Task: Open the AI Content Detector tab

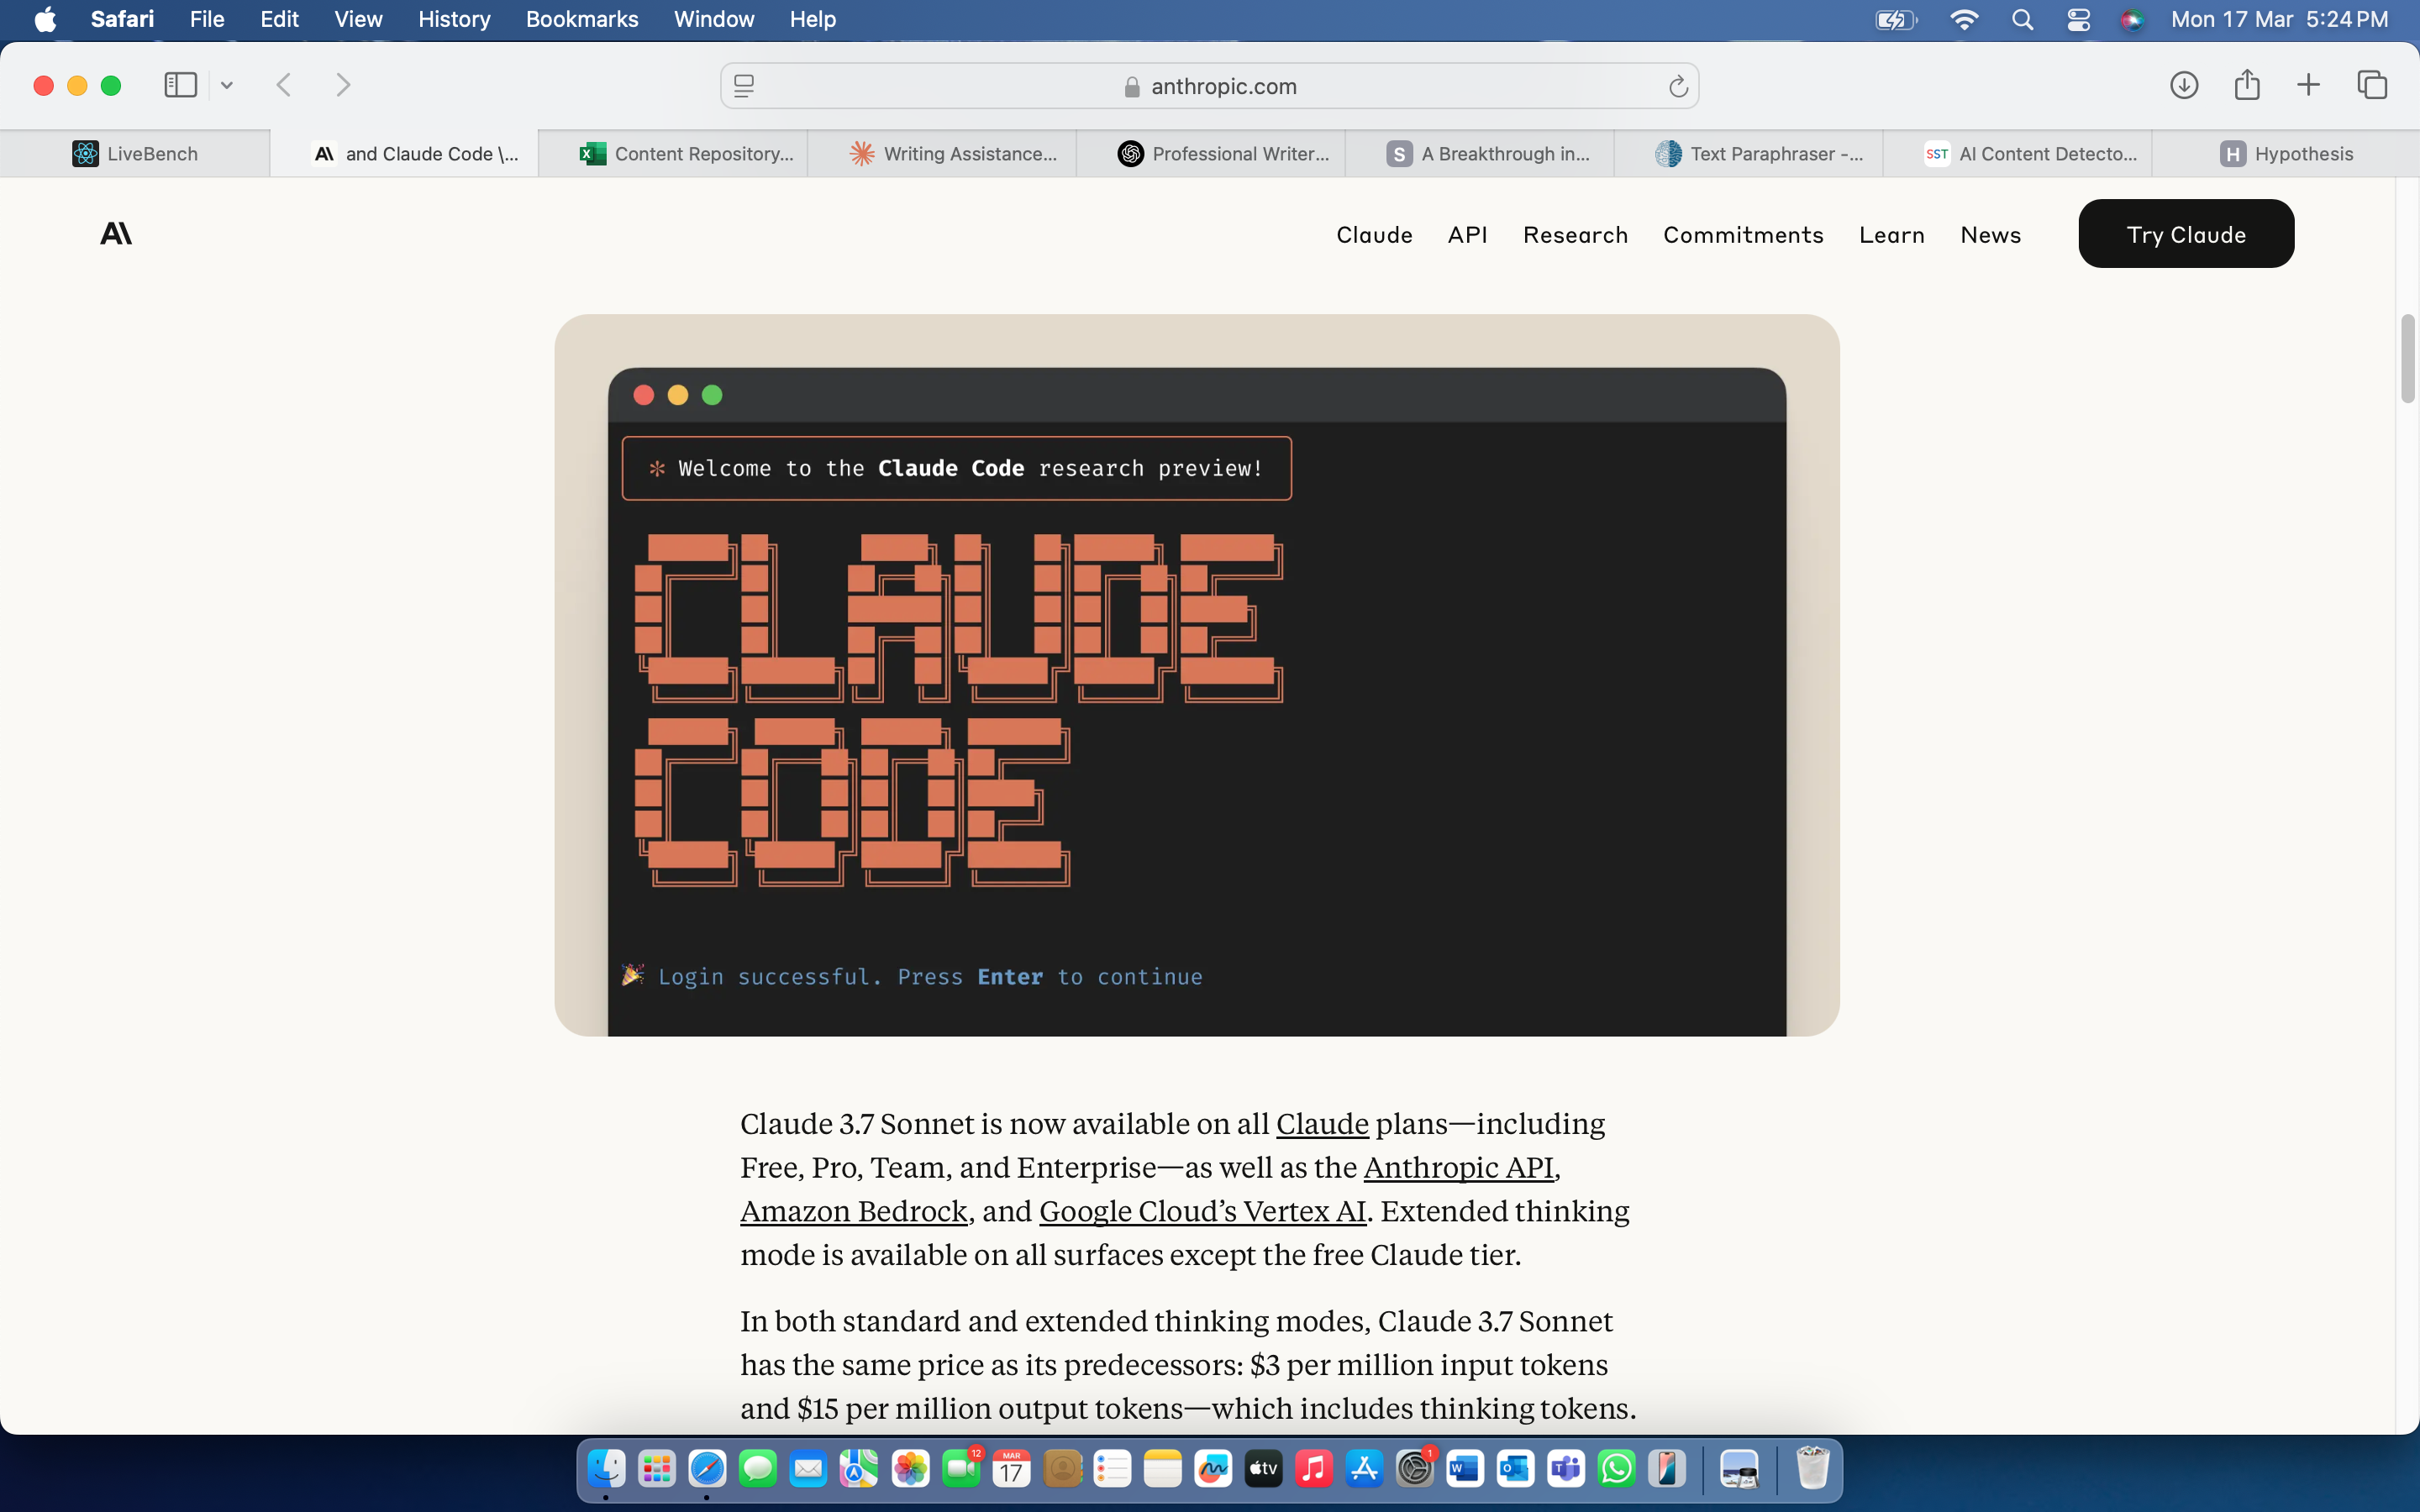Action: click(2018, 153)
